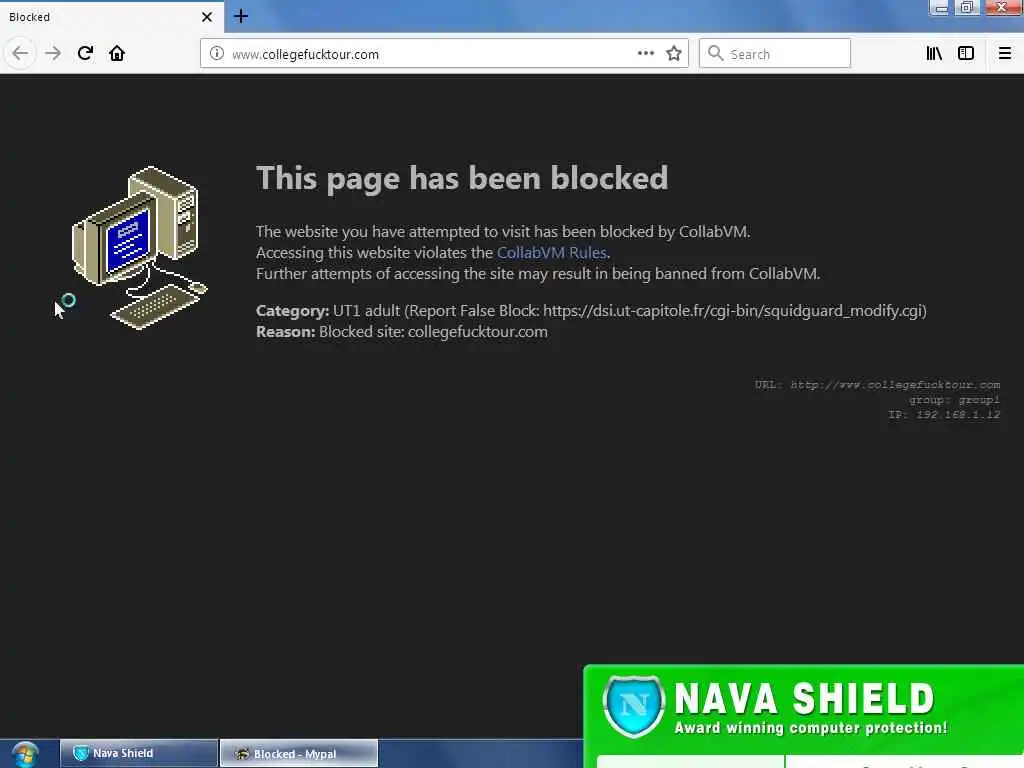Toggle the sidebar view
This screenshot has width=1024, height=768.
point(966,54)
